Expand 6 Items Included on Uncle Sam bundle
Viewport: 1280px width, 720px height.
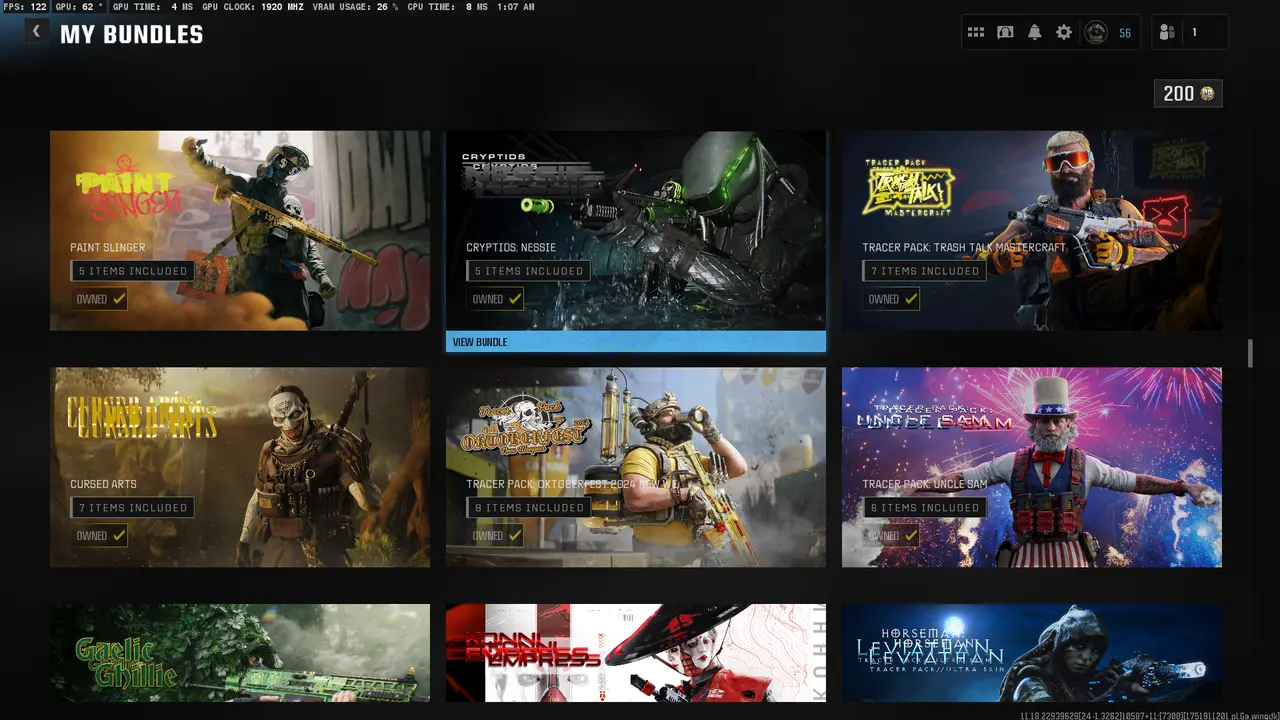pyautogui.click(x=924, y=508)
